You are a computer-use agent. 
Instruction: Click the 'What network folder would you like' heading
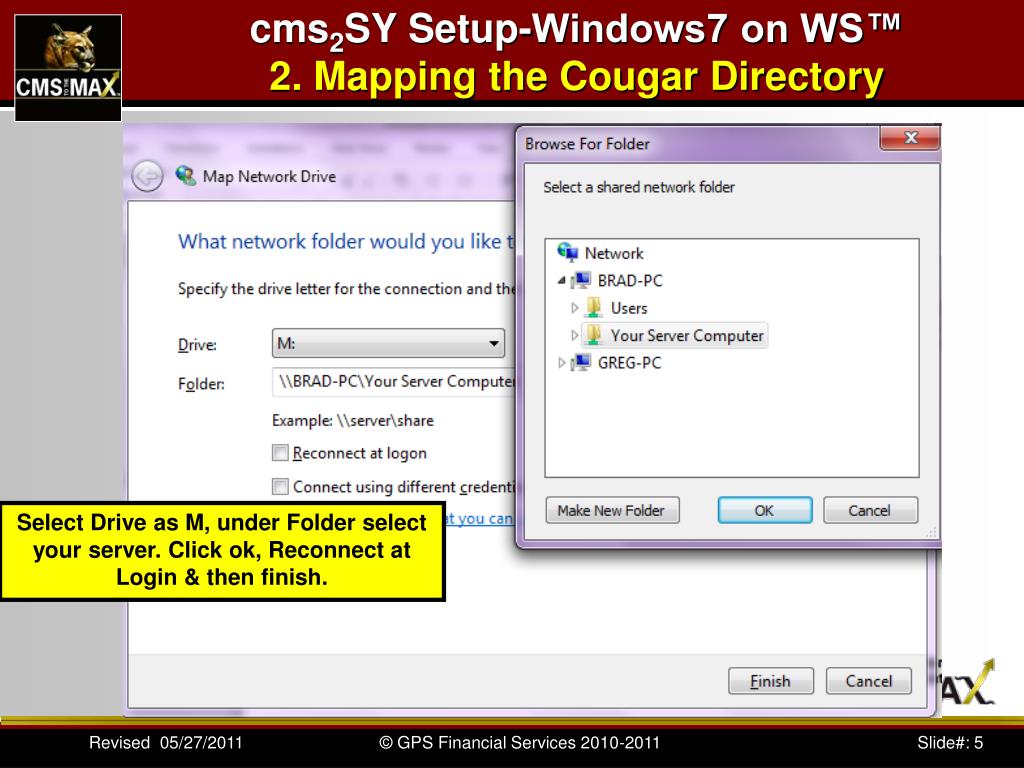pyautogui.click(x=346, y=242)
